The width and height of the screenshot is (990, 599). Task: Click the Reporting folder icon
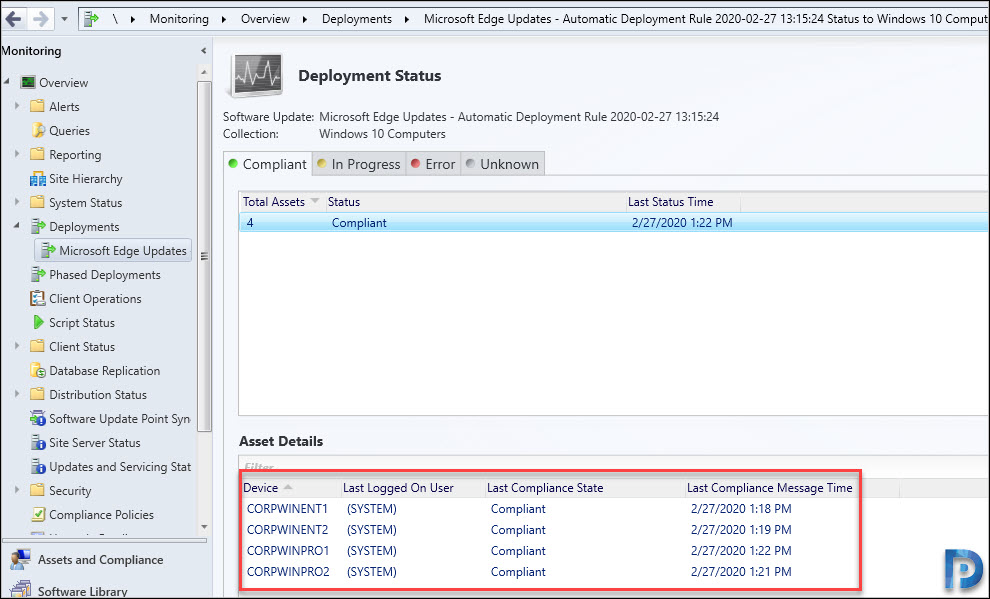pyautogui.click(x=37, y=154)
